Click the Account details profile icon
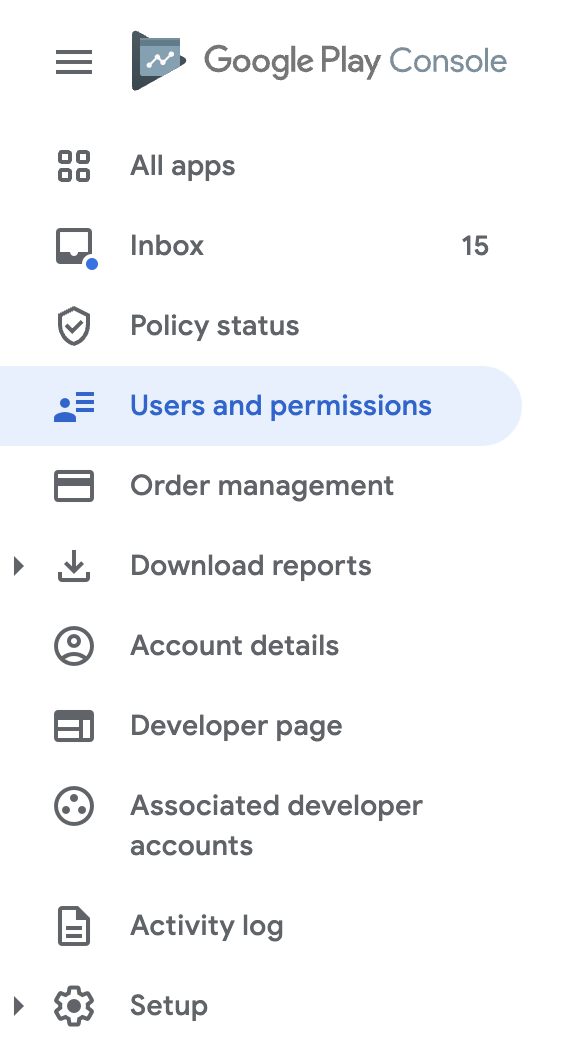Screen dimensions: 582x1048 pos(74,646)
